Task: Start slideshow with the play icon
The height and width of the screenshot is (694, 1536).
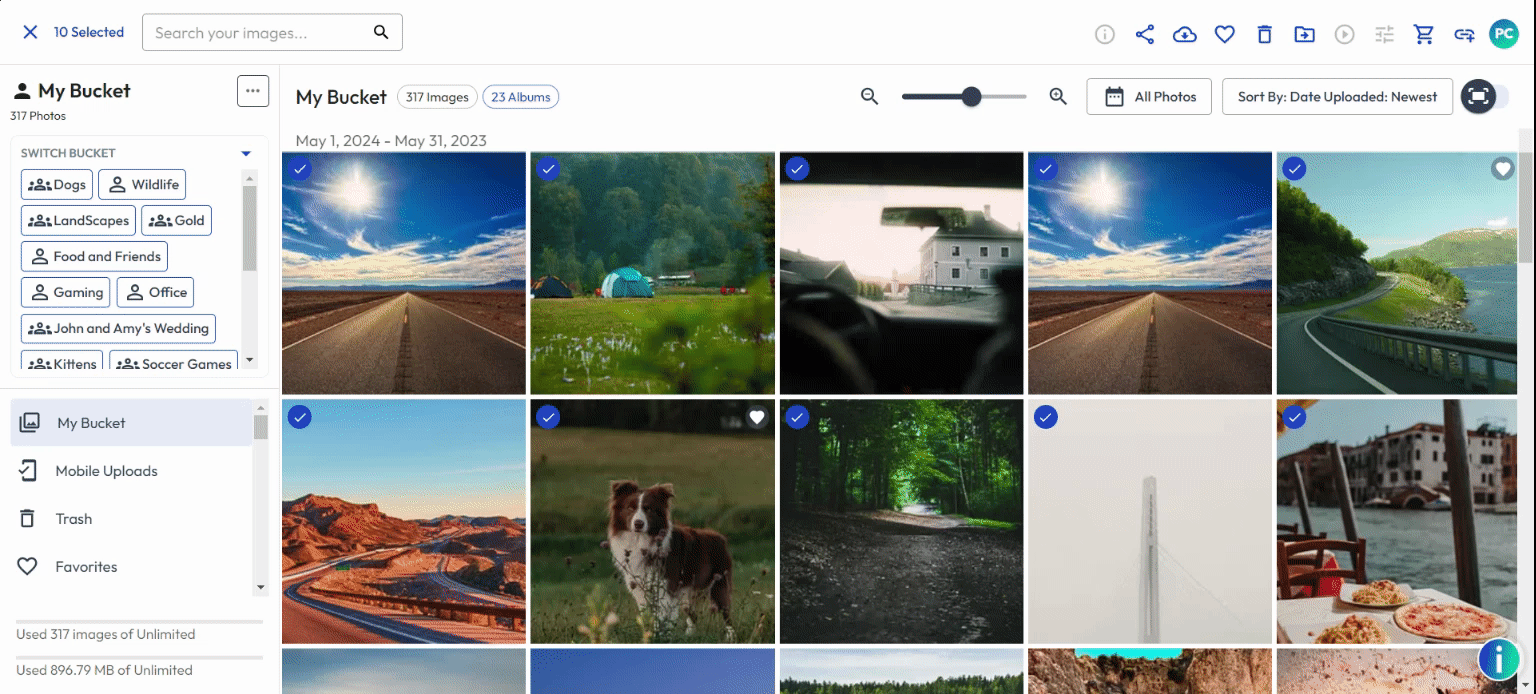Action: click(1345, 34)
